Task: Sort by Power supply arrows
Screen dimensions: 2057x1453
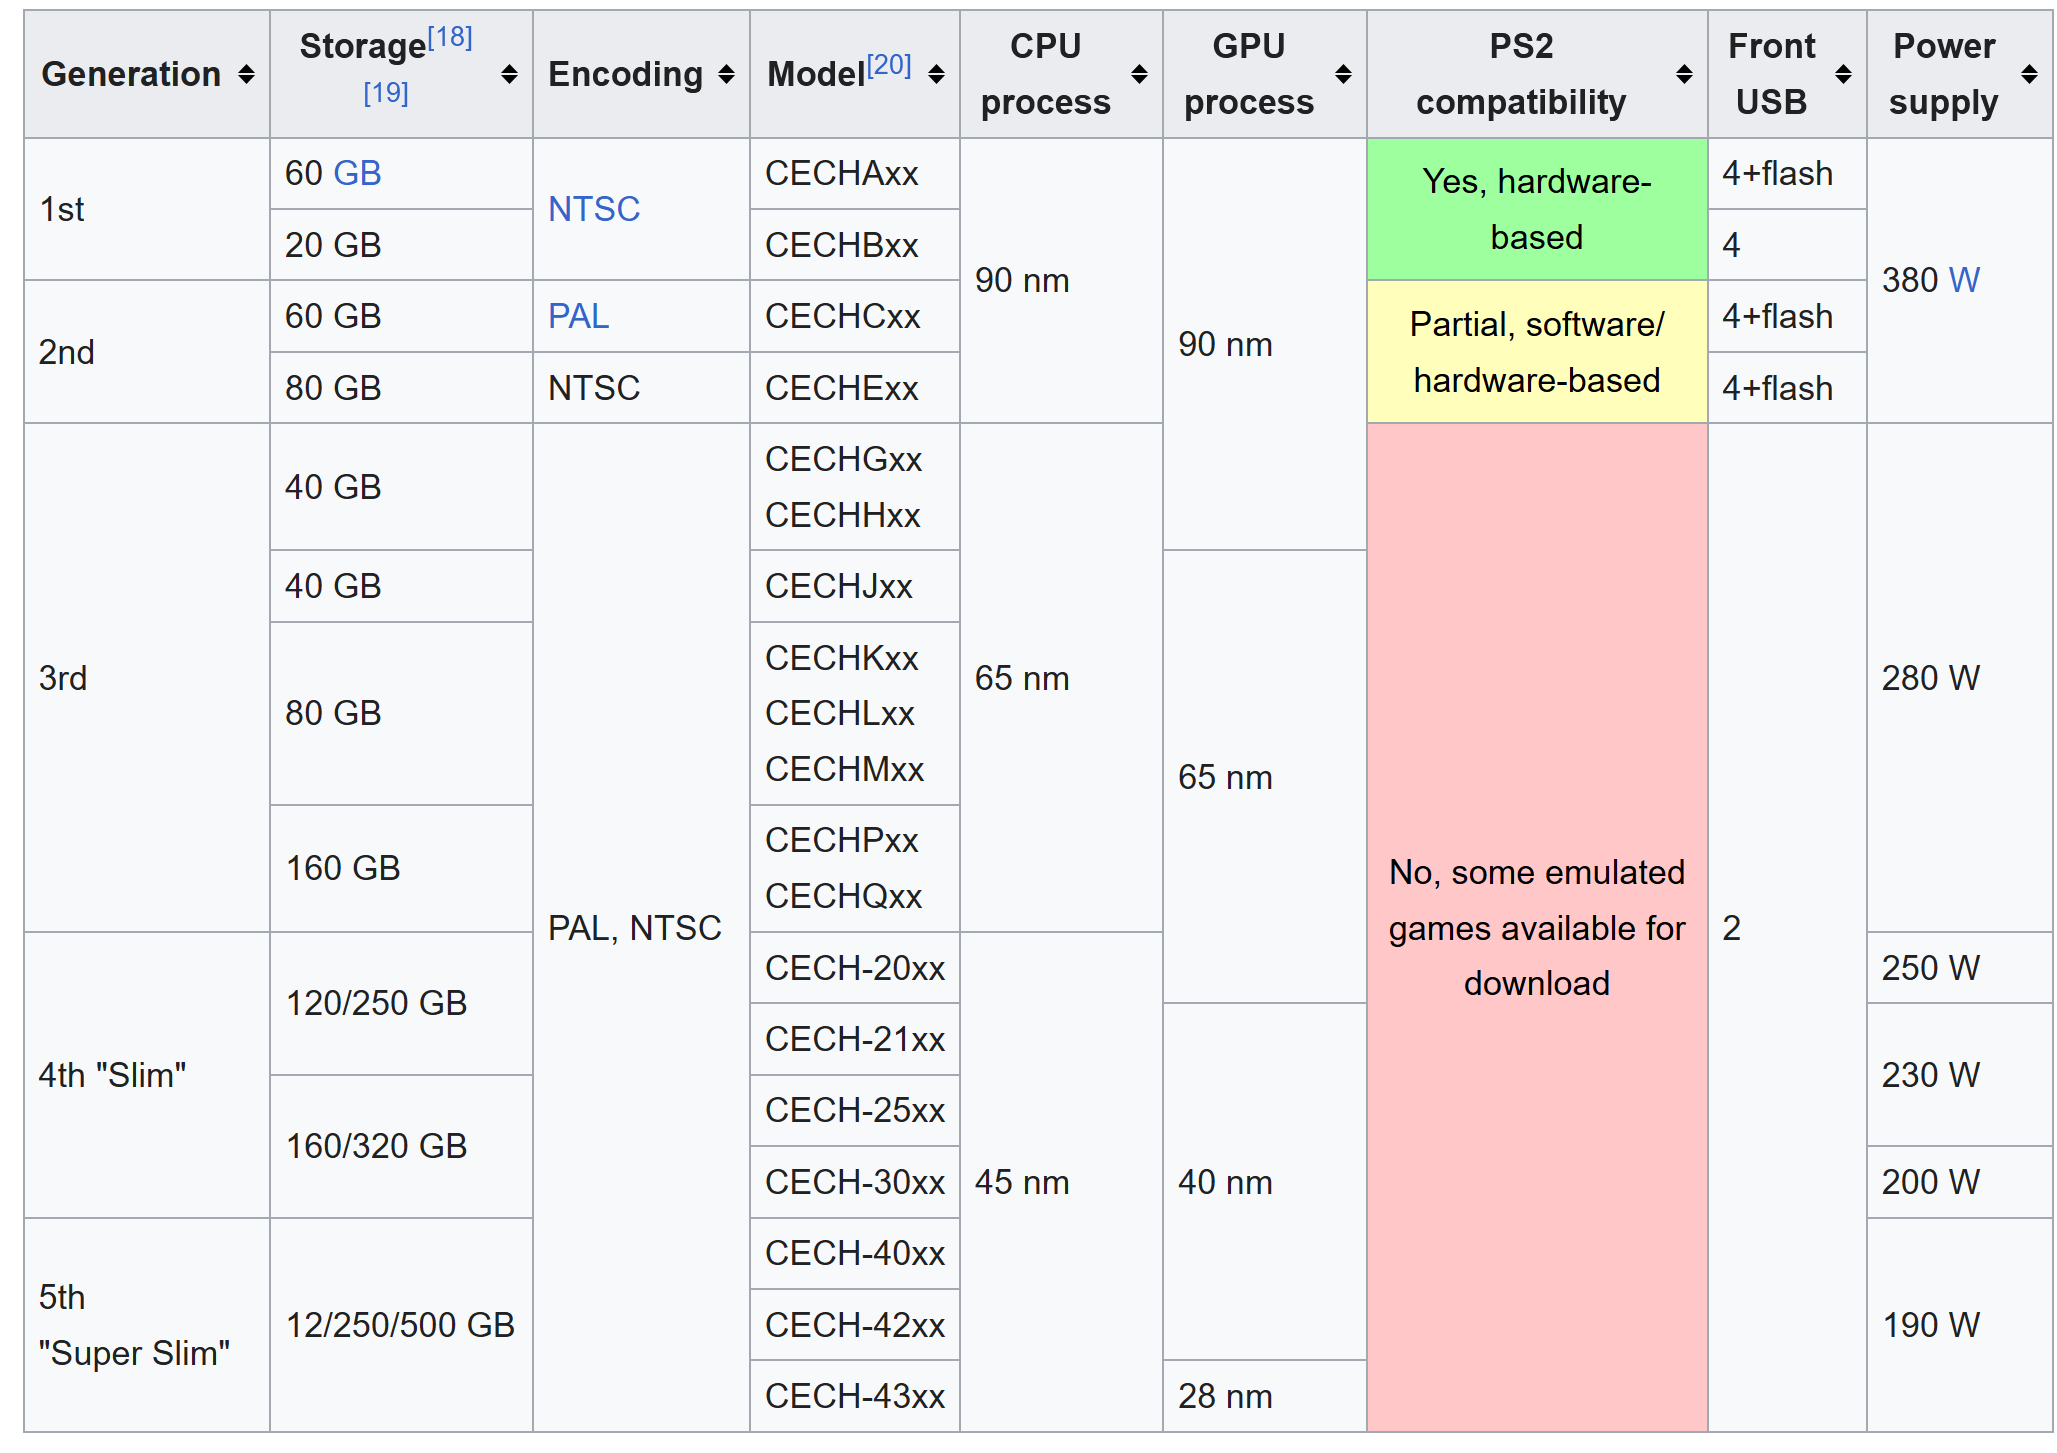Action: click(2029, 74)
